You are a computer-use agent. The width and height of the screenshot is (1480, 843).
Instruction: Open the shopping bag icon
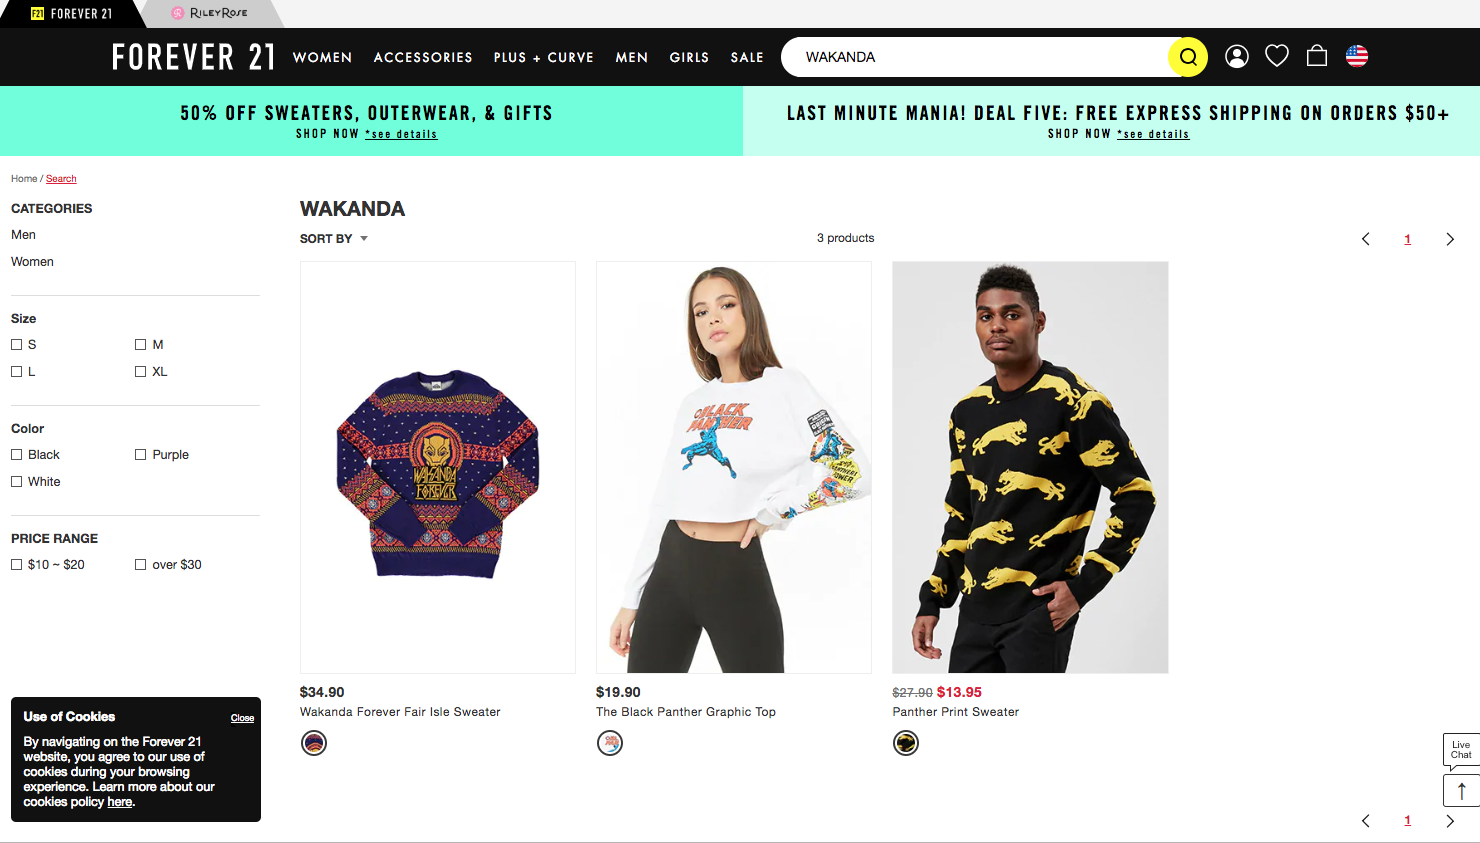coord(1317,56)
